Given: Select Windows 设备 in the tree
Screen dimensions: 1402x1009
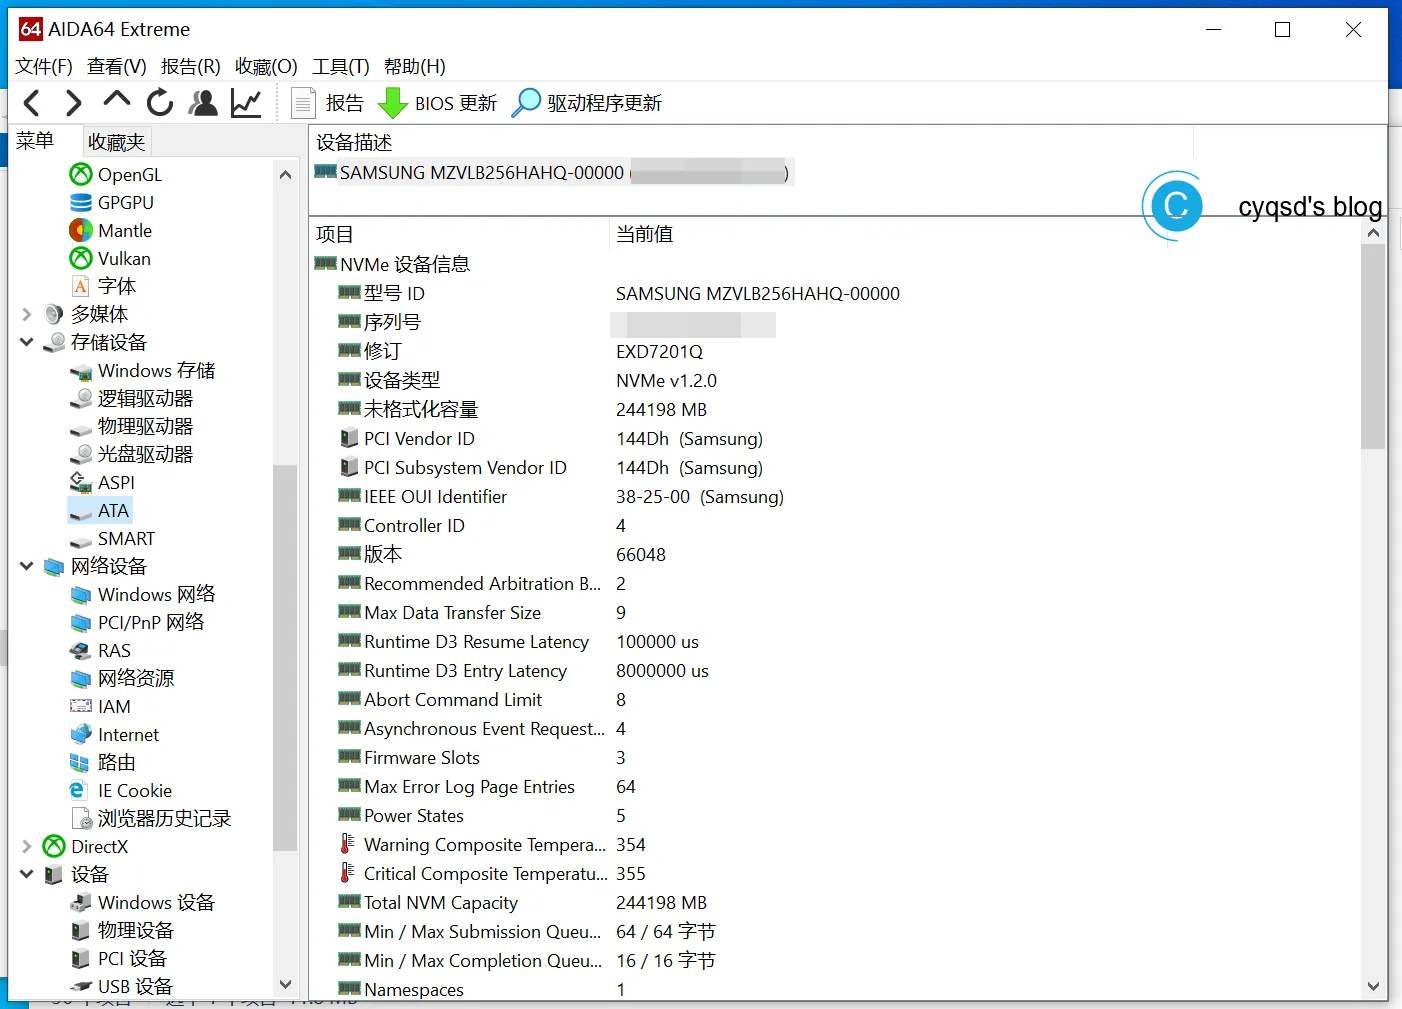Looking at the screenshot, I should pos(143,902).
